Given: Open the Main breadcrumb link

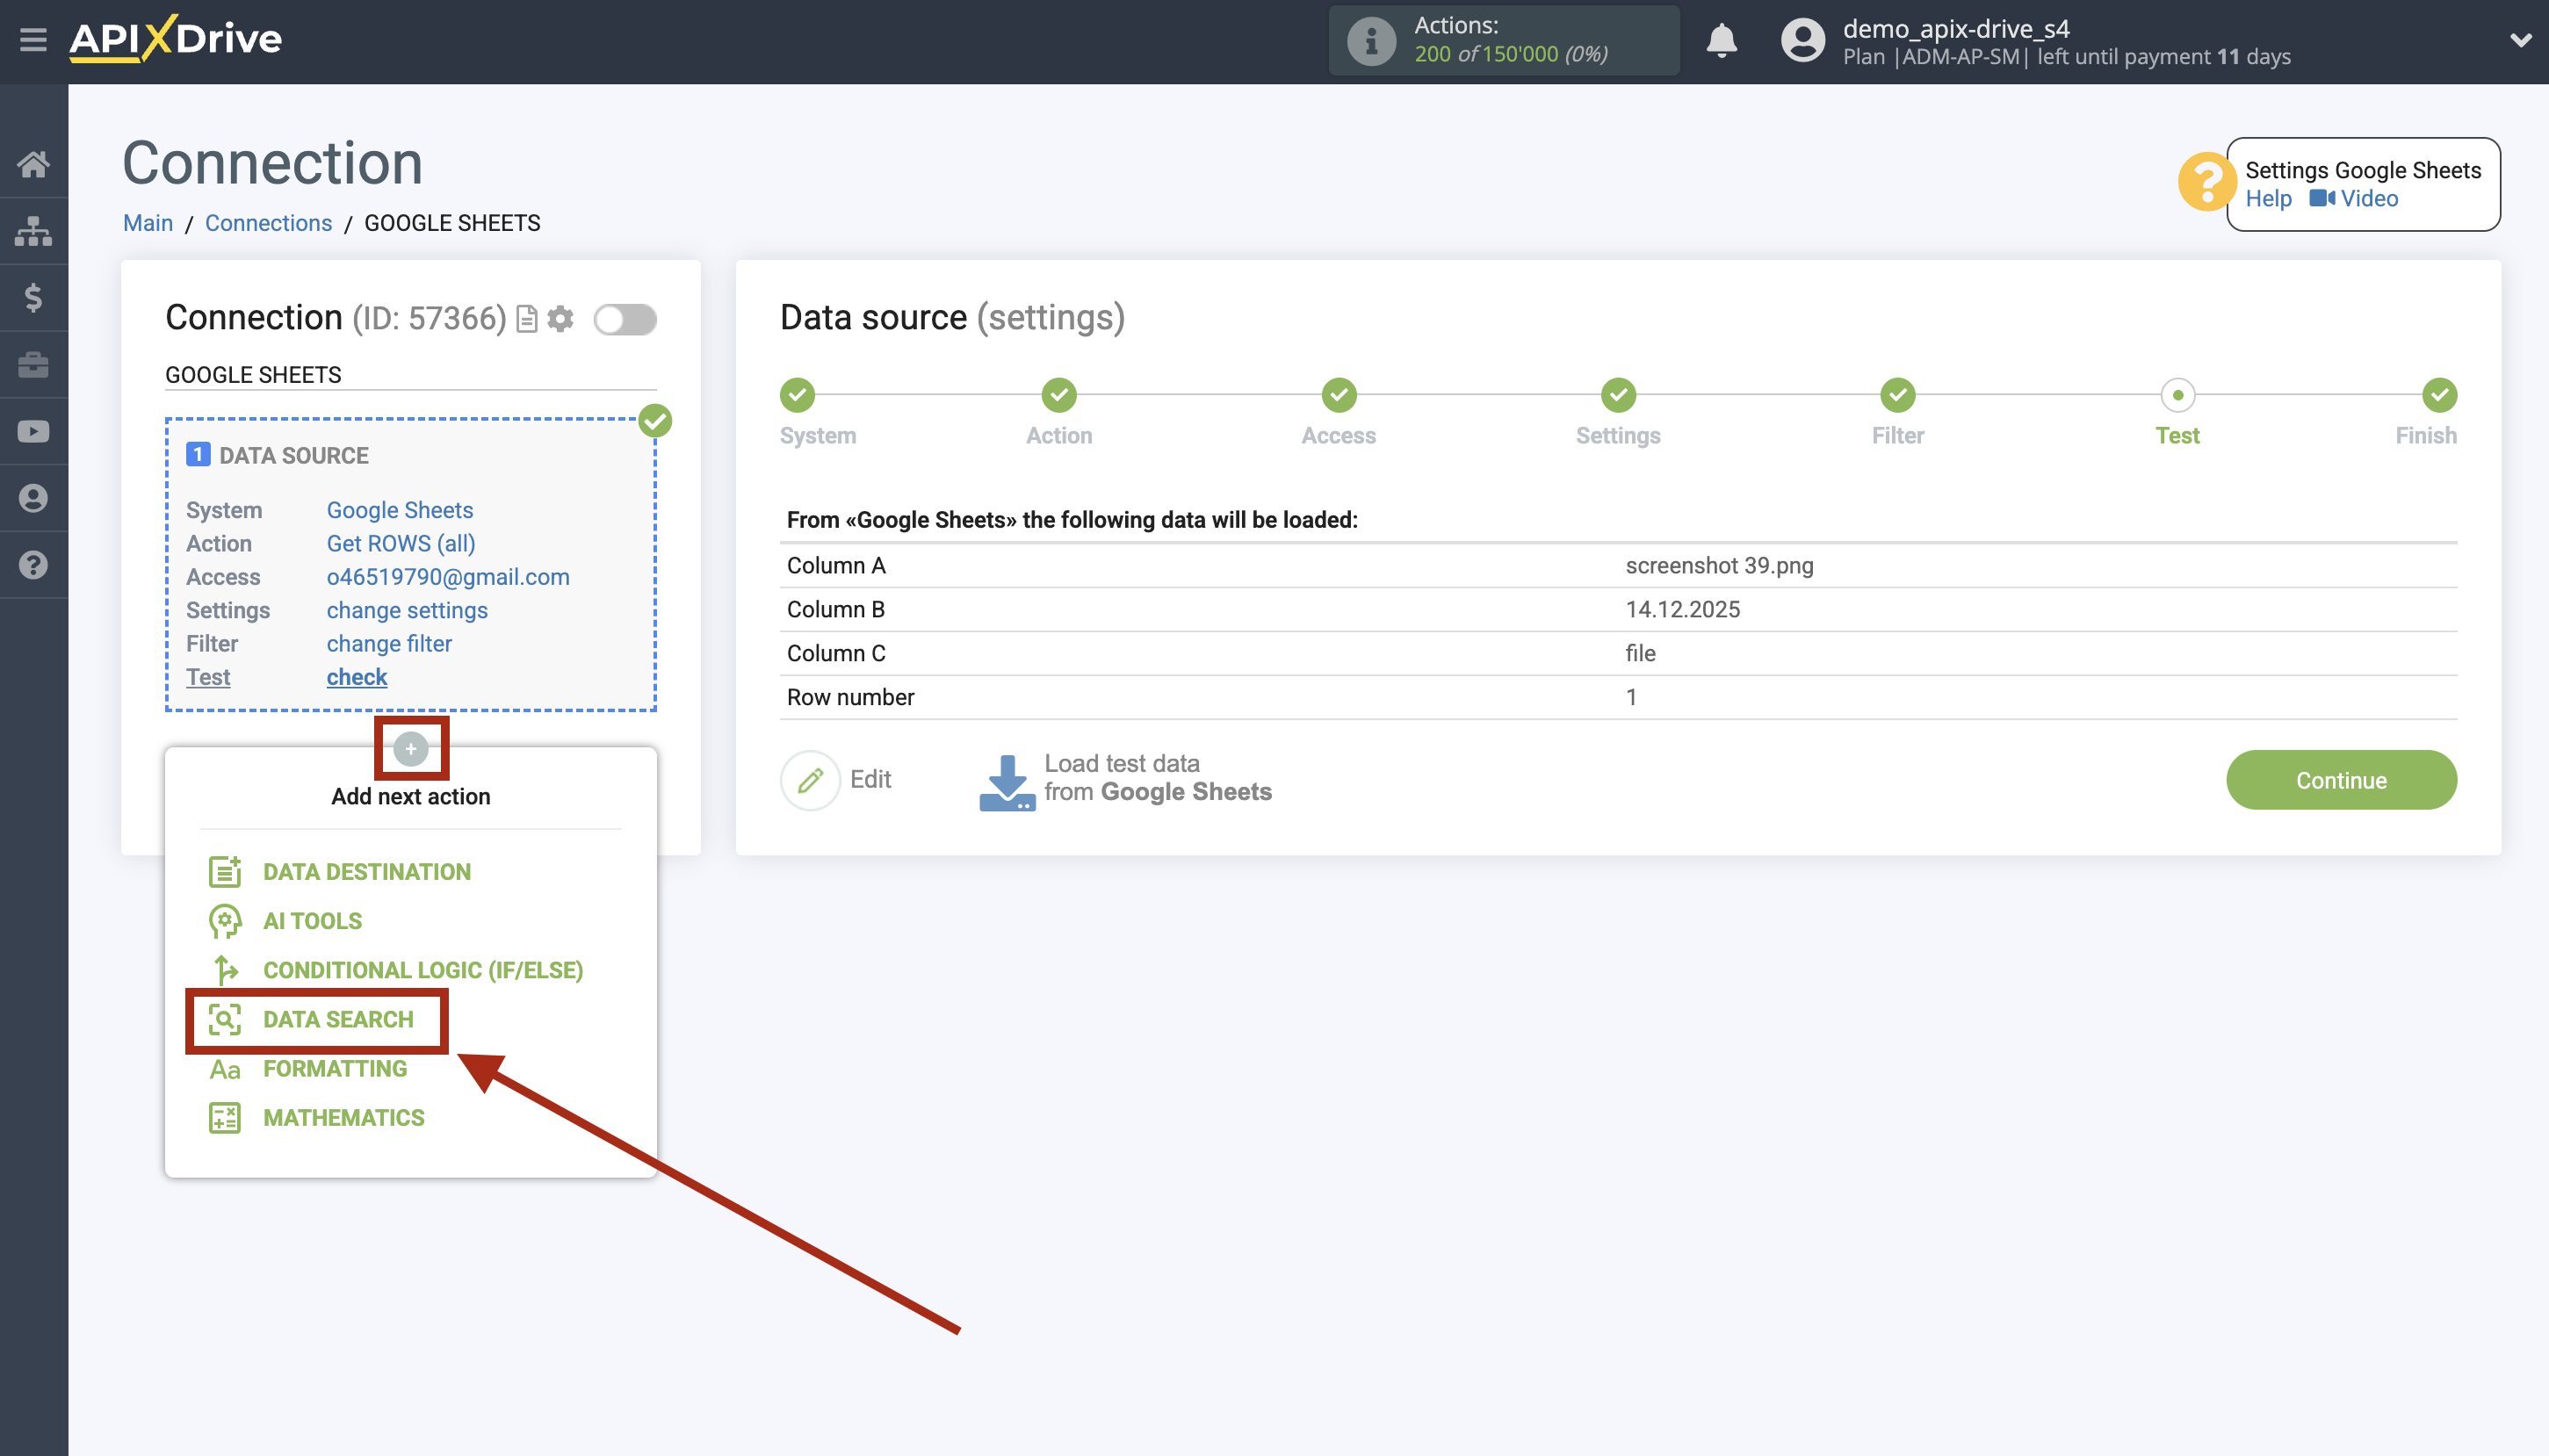Looking at the screenshot, I should [x=148, y=223].
